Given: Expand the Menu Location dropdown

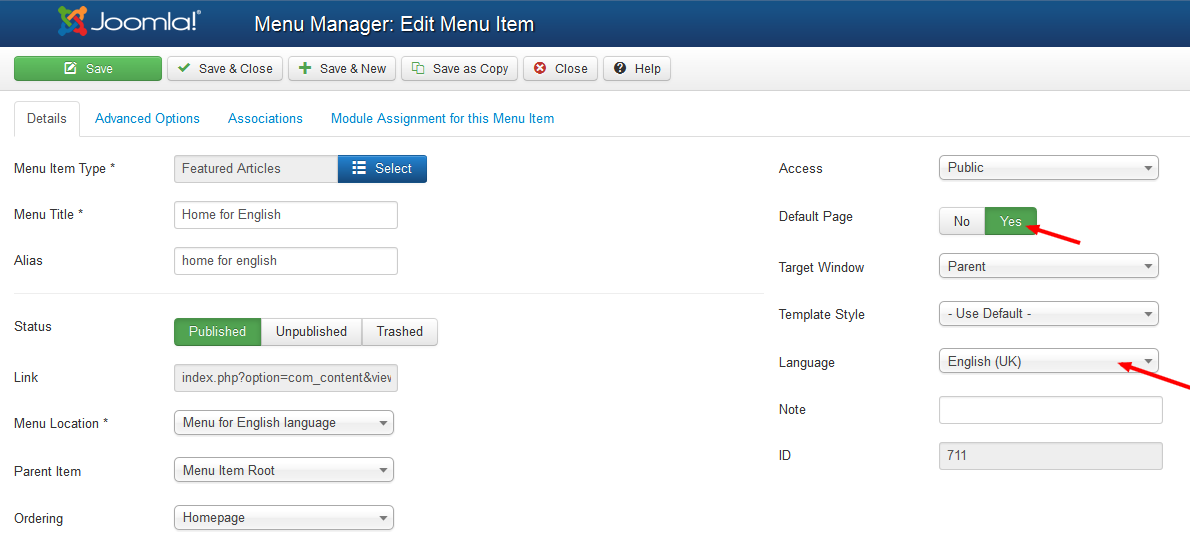Looking at the screenshot, I should click(x=284, y=423).
